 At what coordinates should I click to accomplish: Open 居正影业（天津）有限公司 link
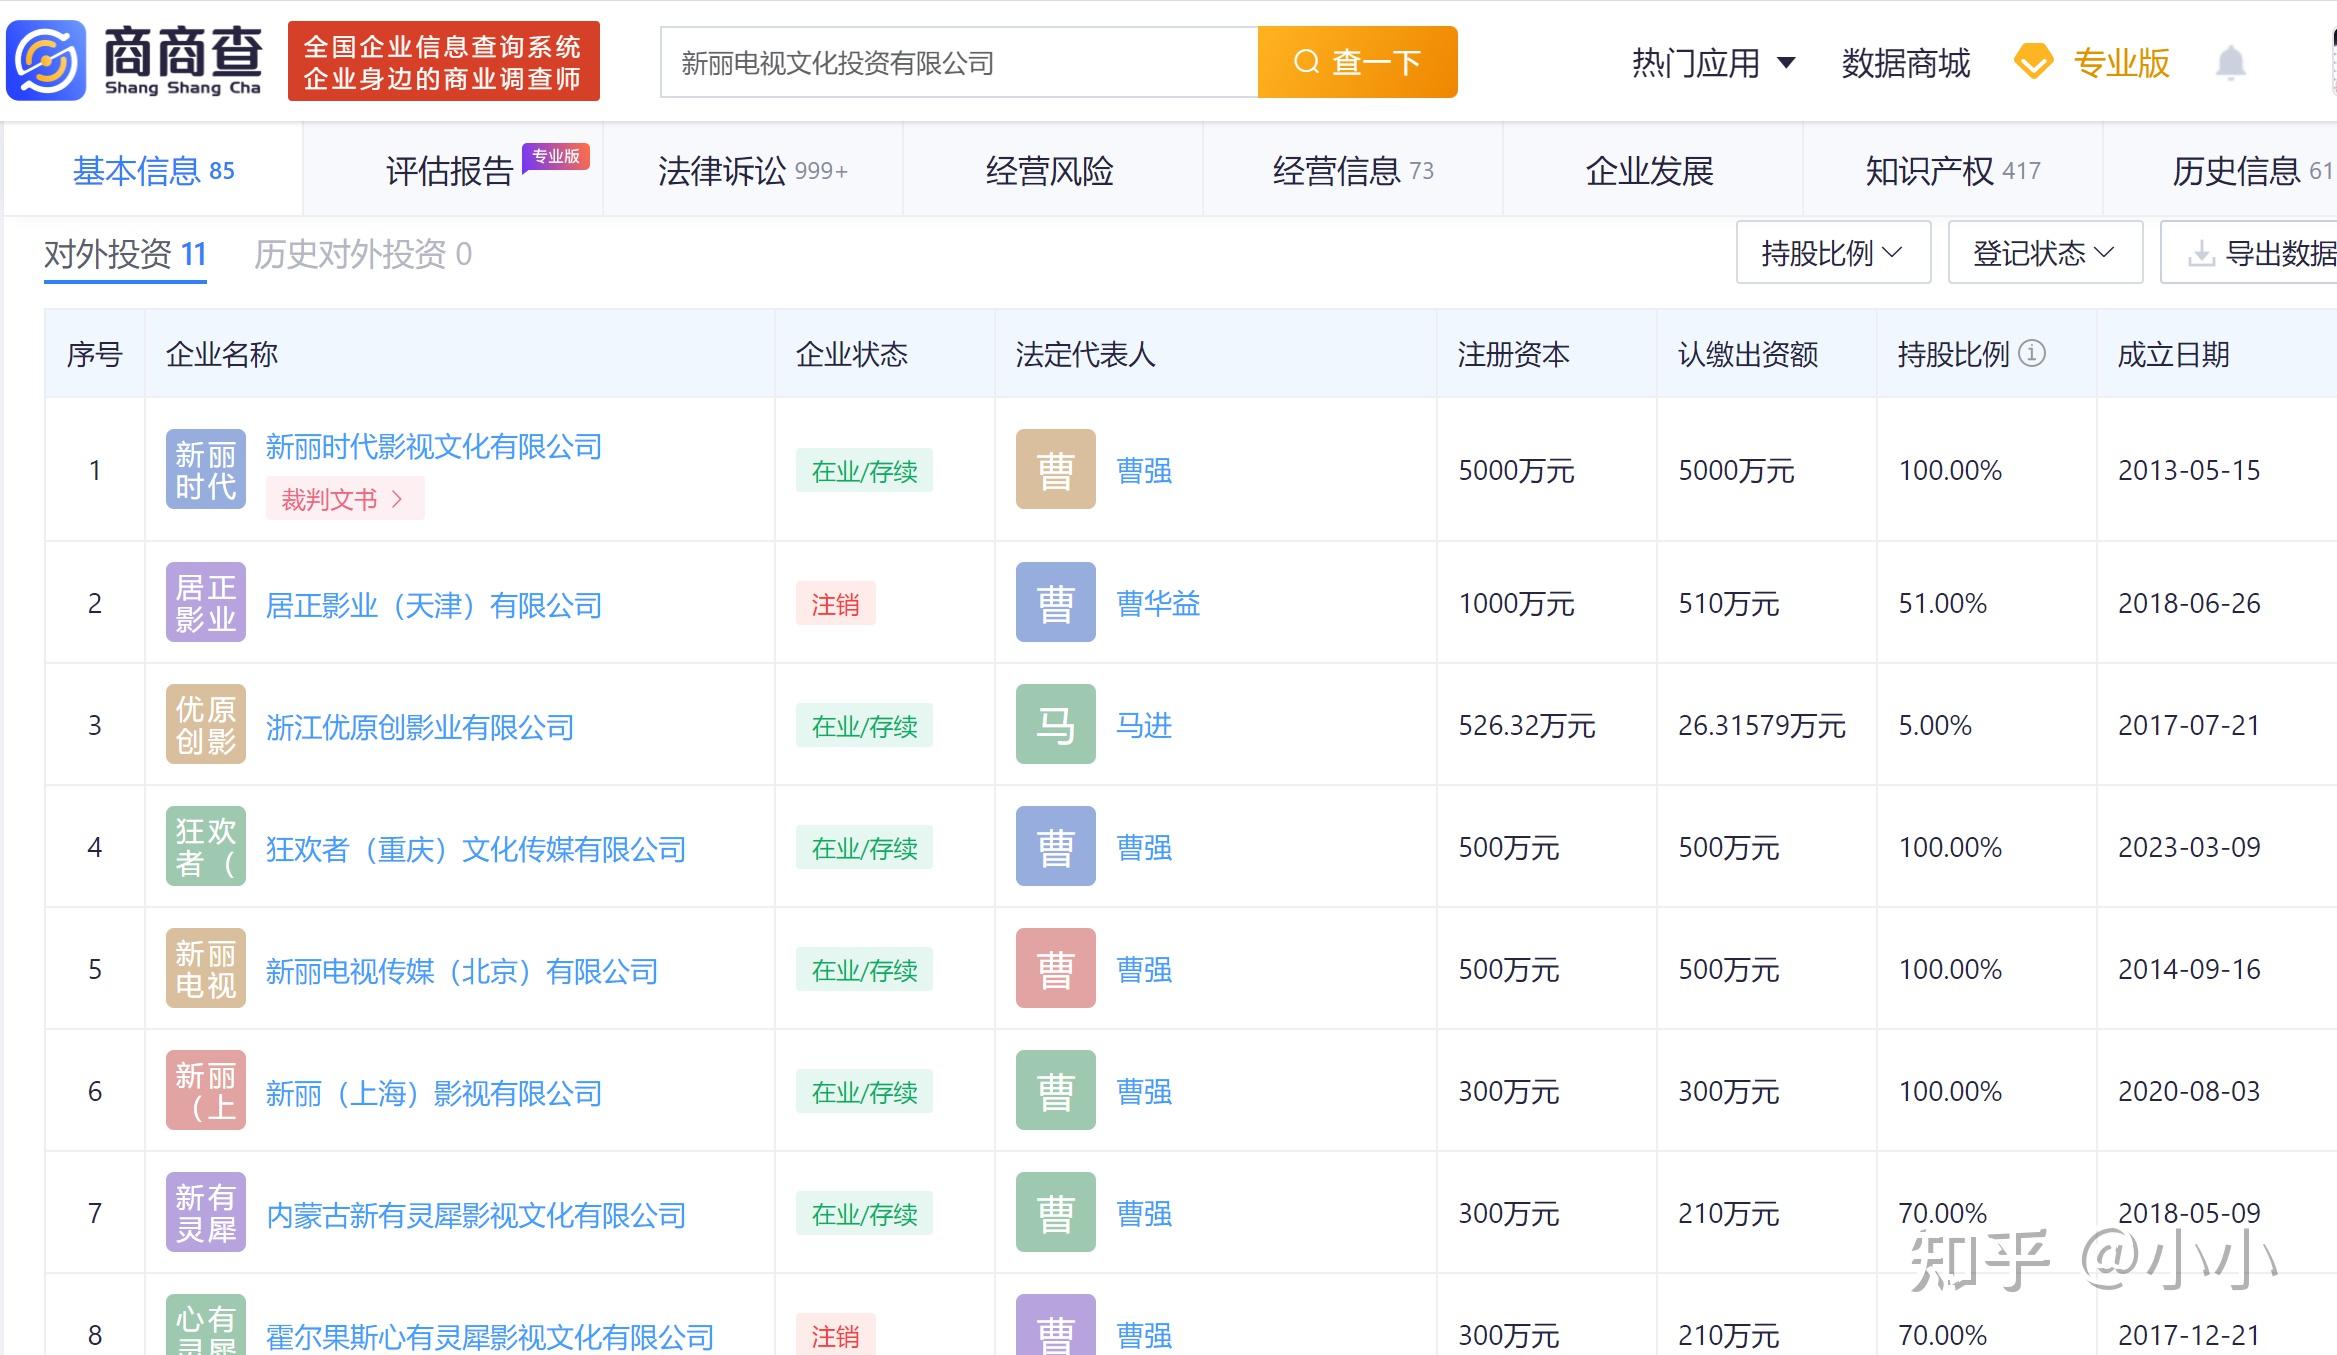(x=434, y=605)
